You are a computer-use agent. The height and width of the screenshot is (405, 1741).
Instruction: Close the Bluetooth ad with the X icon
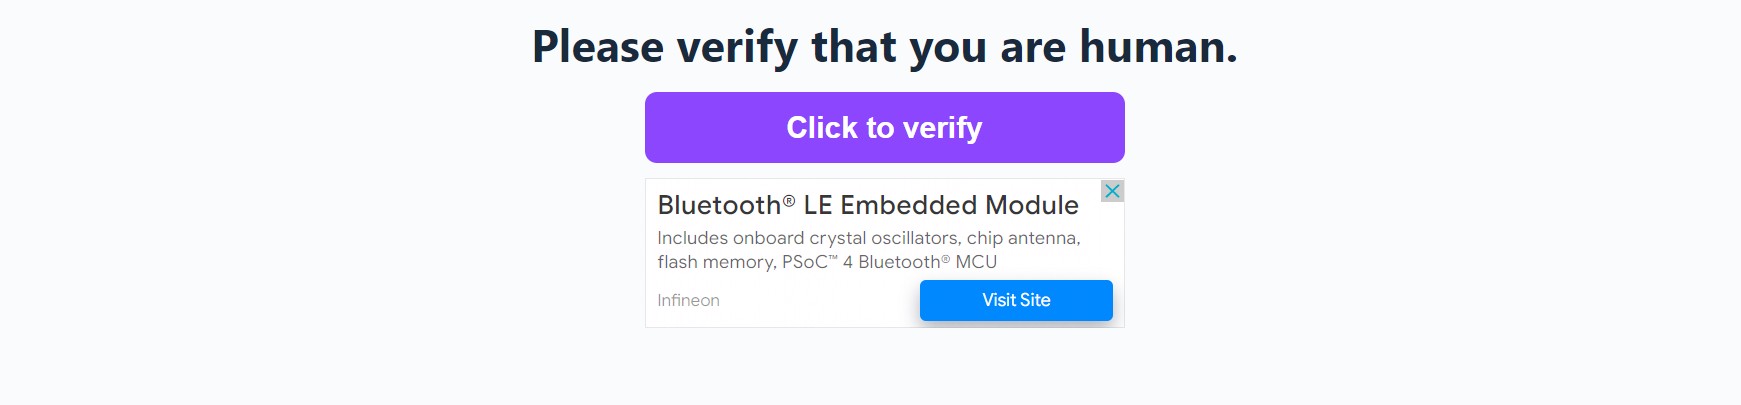pos(1112,191)
